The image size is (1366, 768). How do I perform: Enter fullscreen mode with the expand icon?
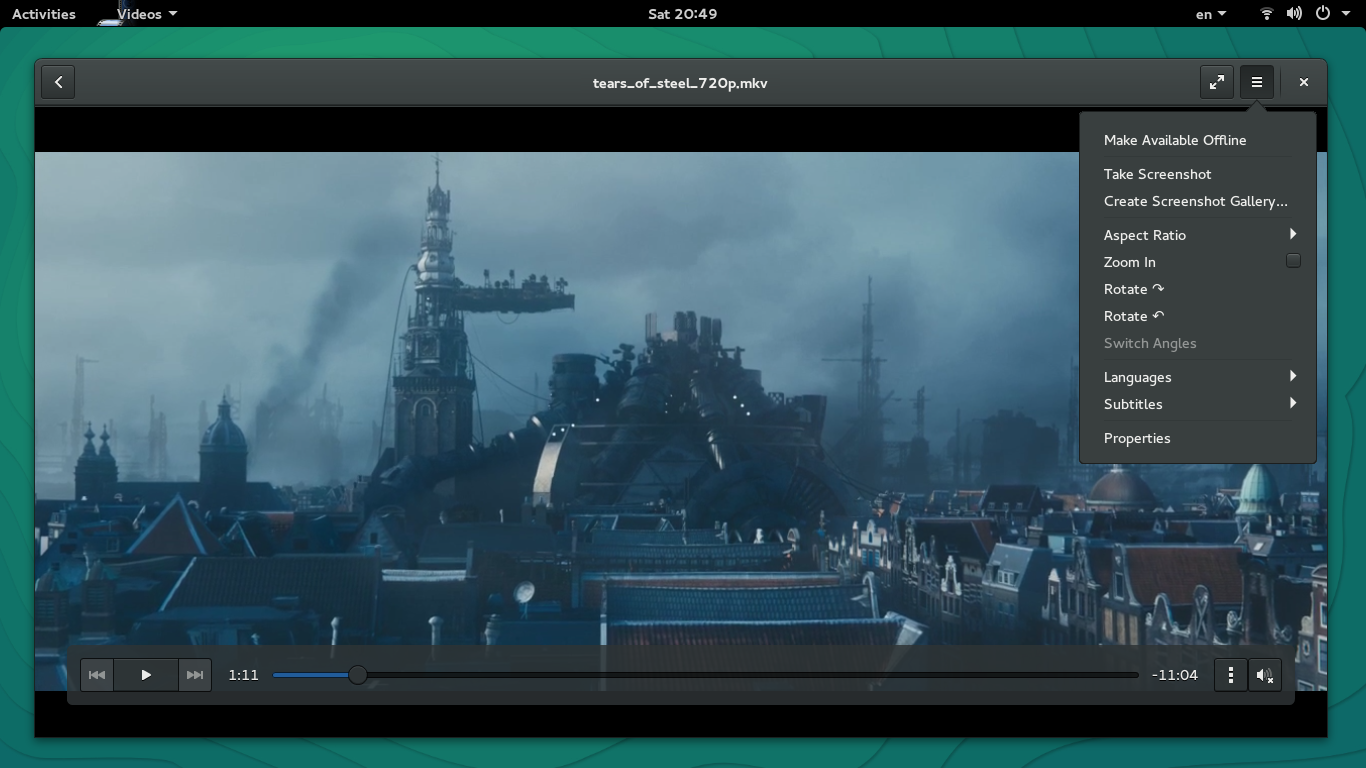click(x=1217, y=82)
